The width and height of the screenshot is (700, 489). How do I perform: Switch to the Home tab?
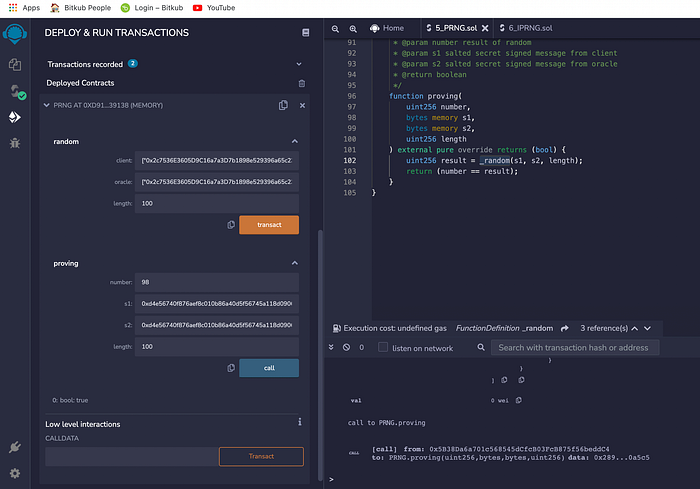[x=387, y=28]
